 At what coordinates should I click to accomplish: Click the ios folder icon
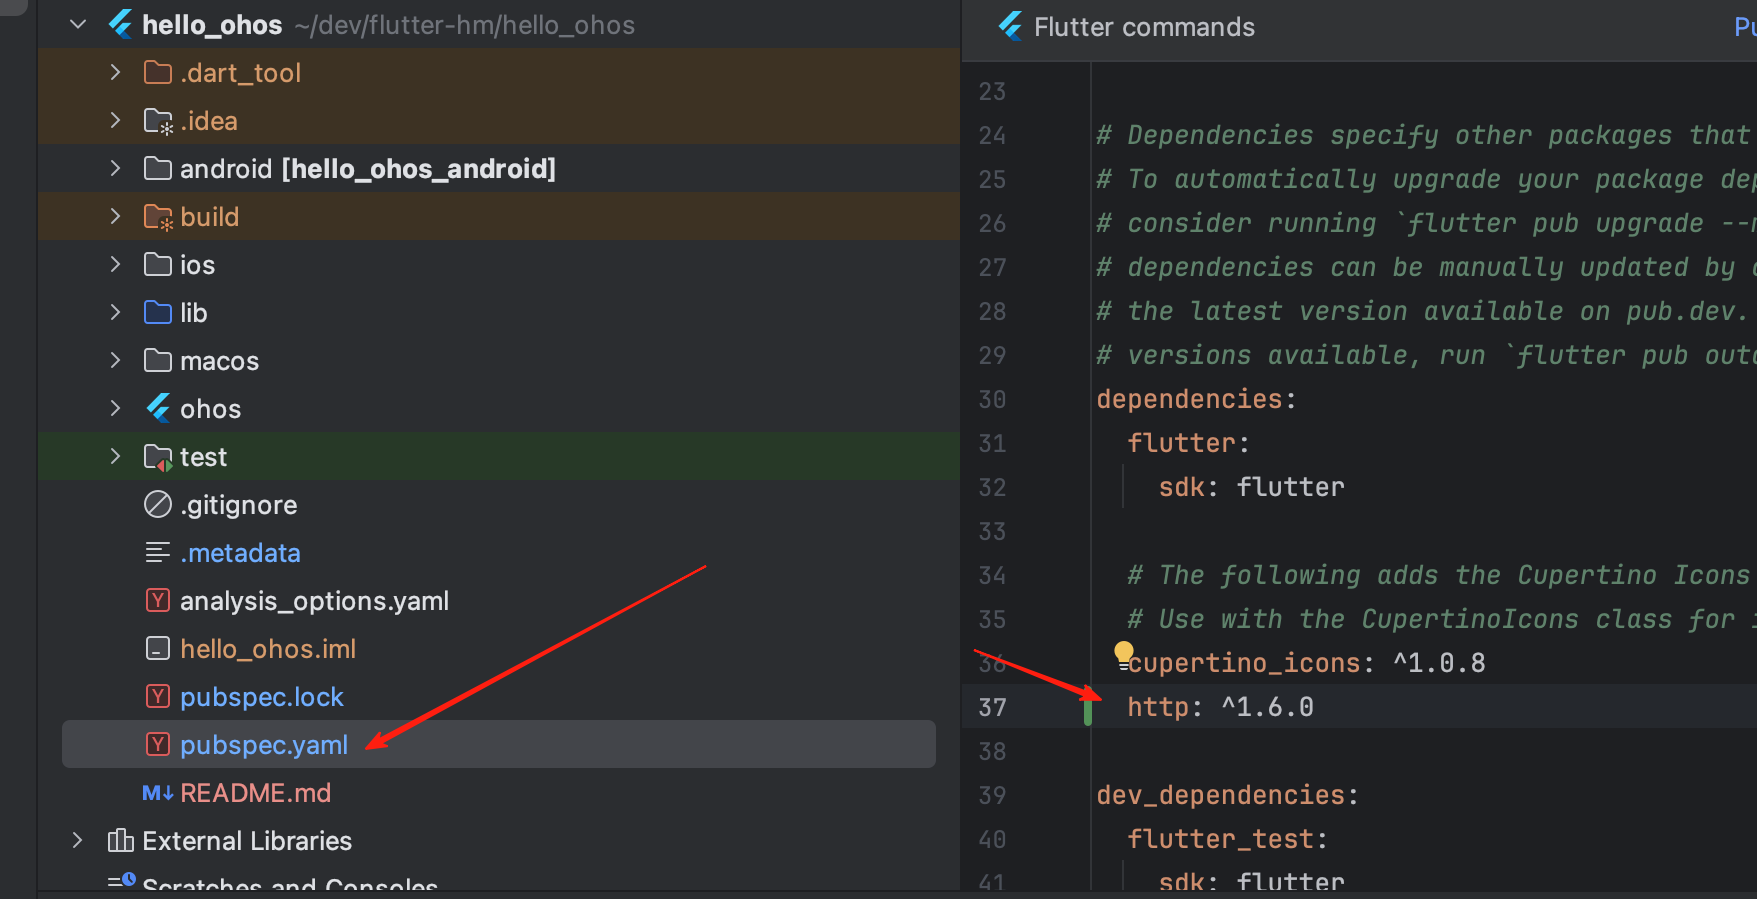pos(158,264)
